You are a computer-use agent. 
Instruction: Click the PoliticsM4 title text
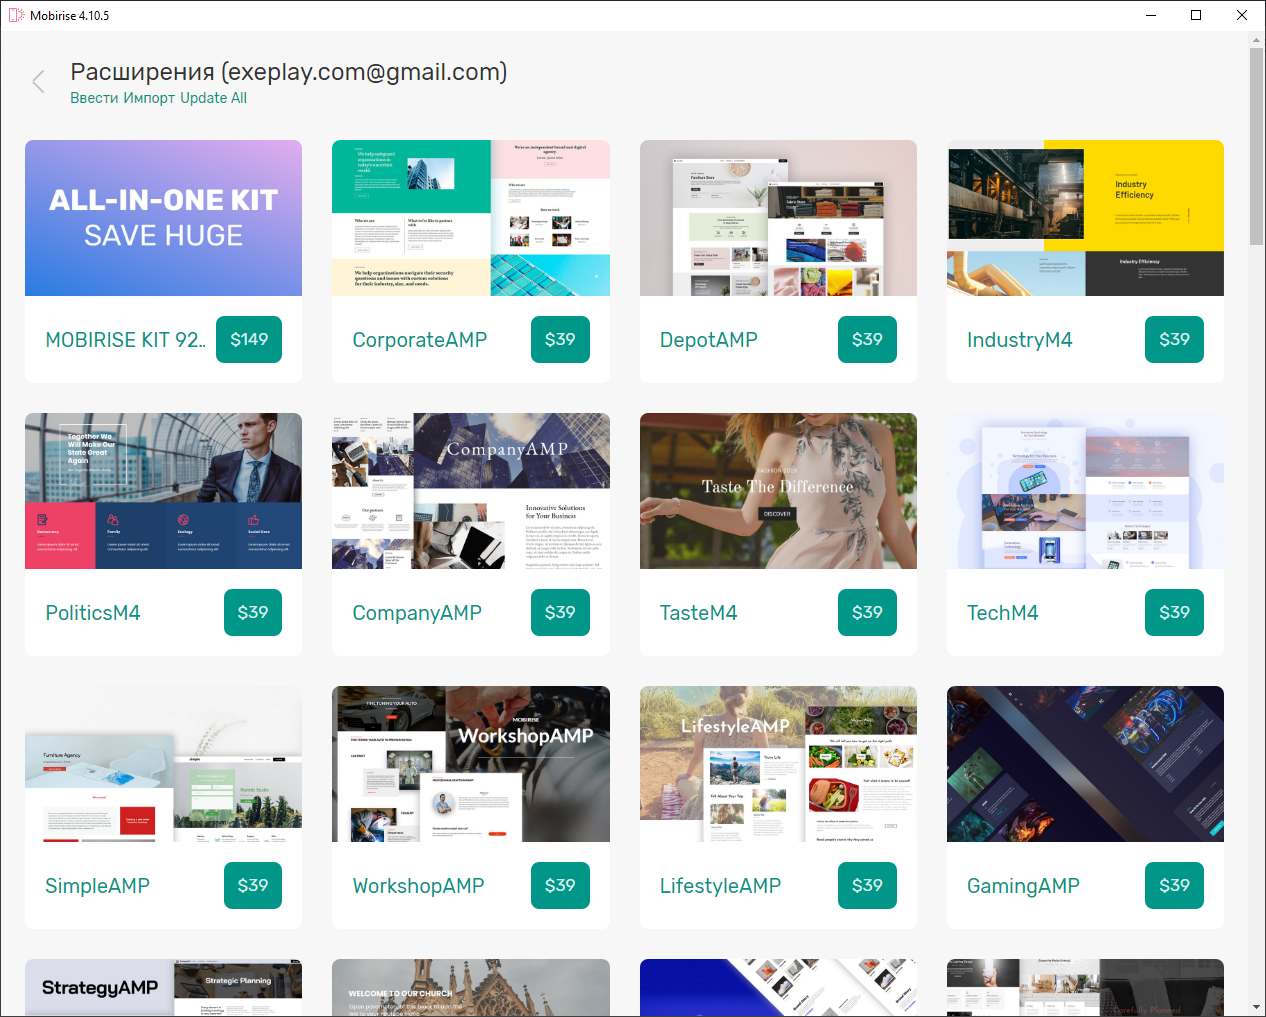(93, 613)
